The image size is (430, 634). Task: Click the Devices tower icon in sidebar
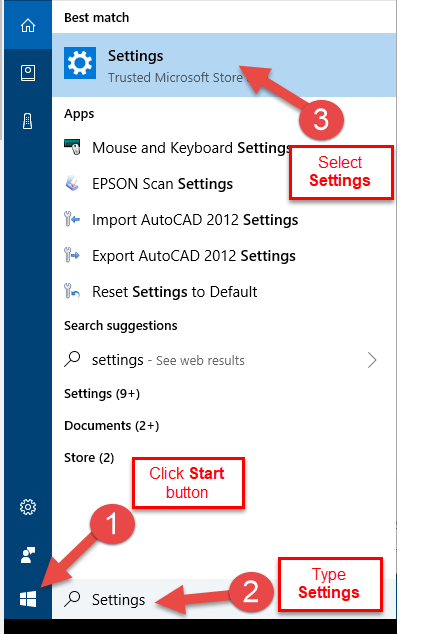pyautogui.click(x=28, y=121)
